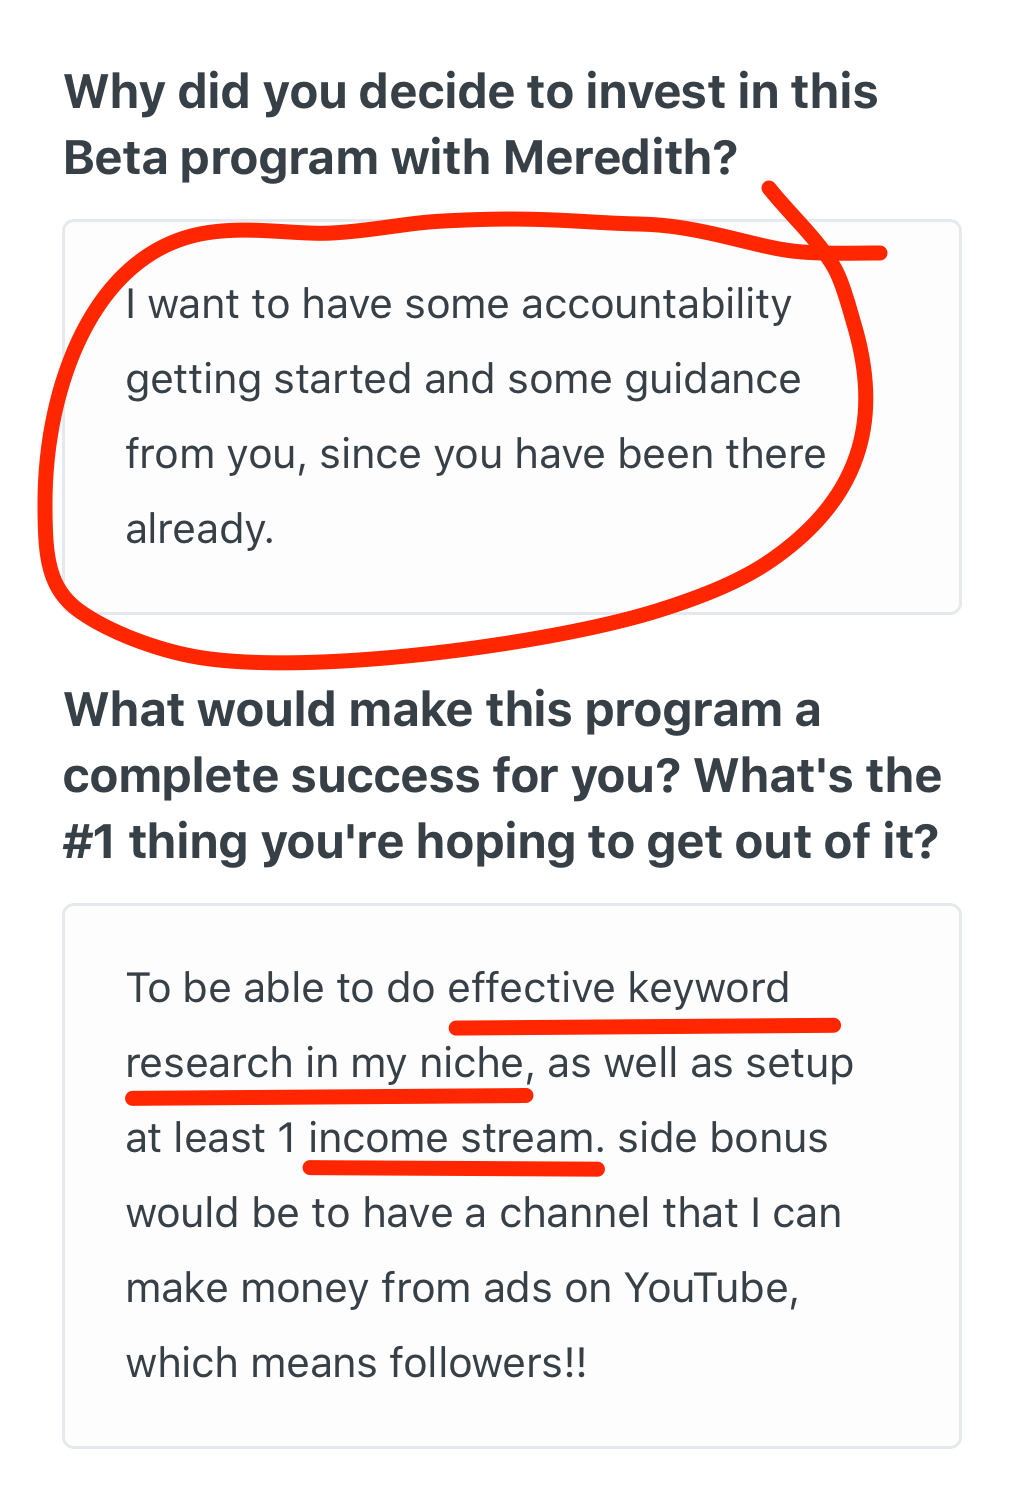1021x1499 pixels.
Task: Click the words 'complete success' in second heading
Action: pyautogui.click(x=271, y=776)
